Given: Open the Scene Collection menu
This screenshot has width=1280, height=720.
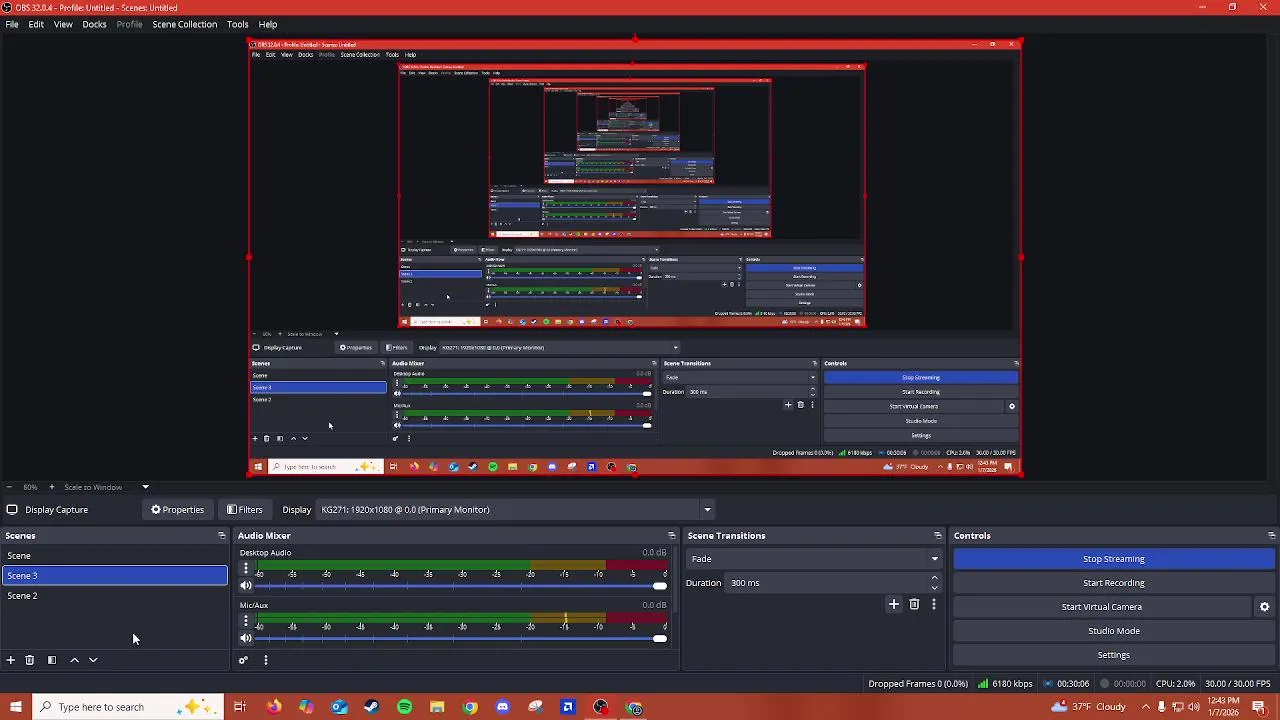Looking at the screenshot, I should click(184, 24).
